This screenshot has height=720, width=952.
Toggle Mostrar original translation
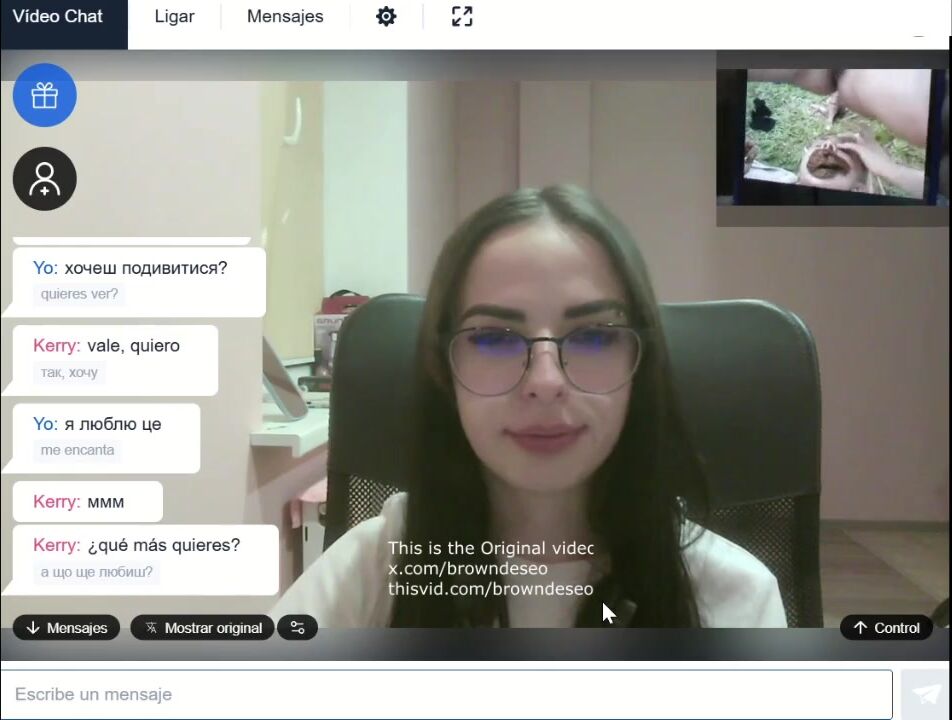coord(203,628)
